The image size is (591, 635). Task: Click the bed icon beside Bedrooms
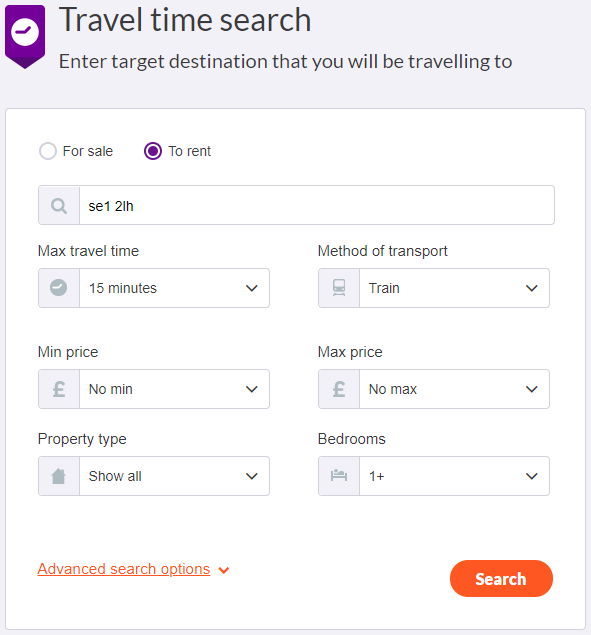pyautogui.click(x=339, y=475)
